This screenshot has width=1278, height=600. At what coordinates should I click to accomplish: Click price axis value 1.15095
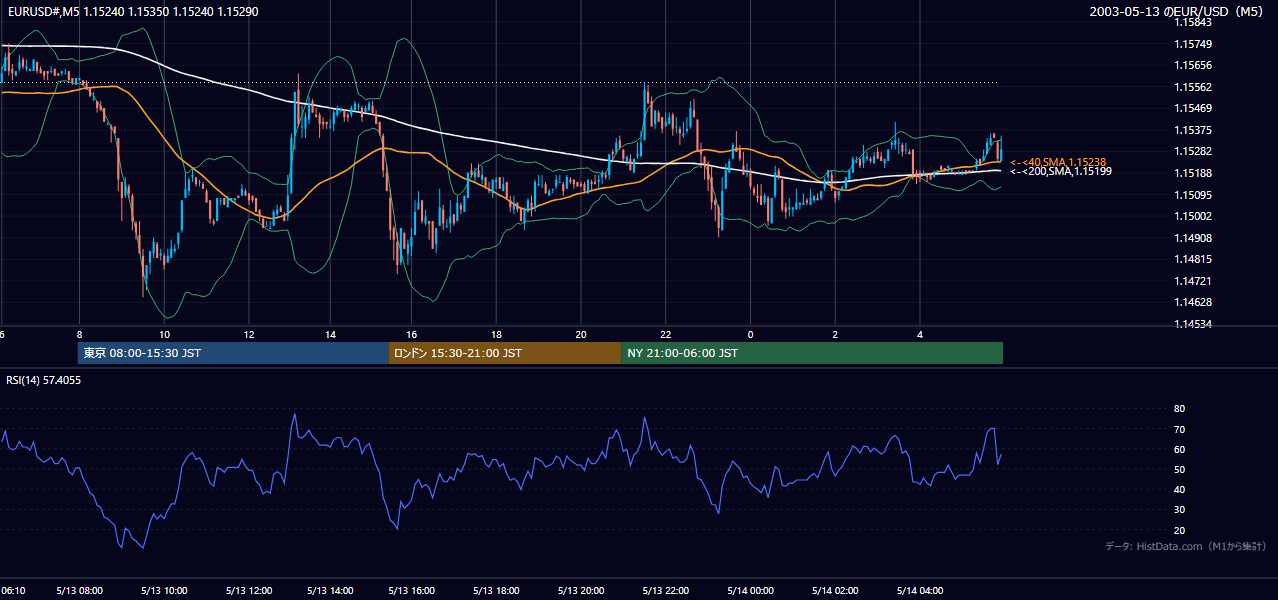[1192, 195]
